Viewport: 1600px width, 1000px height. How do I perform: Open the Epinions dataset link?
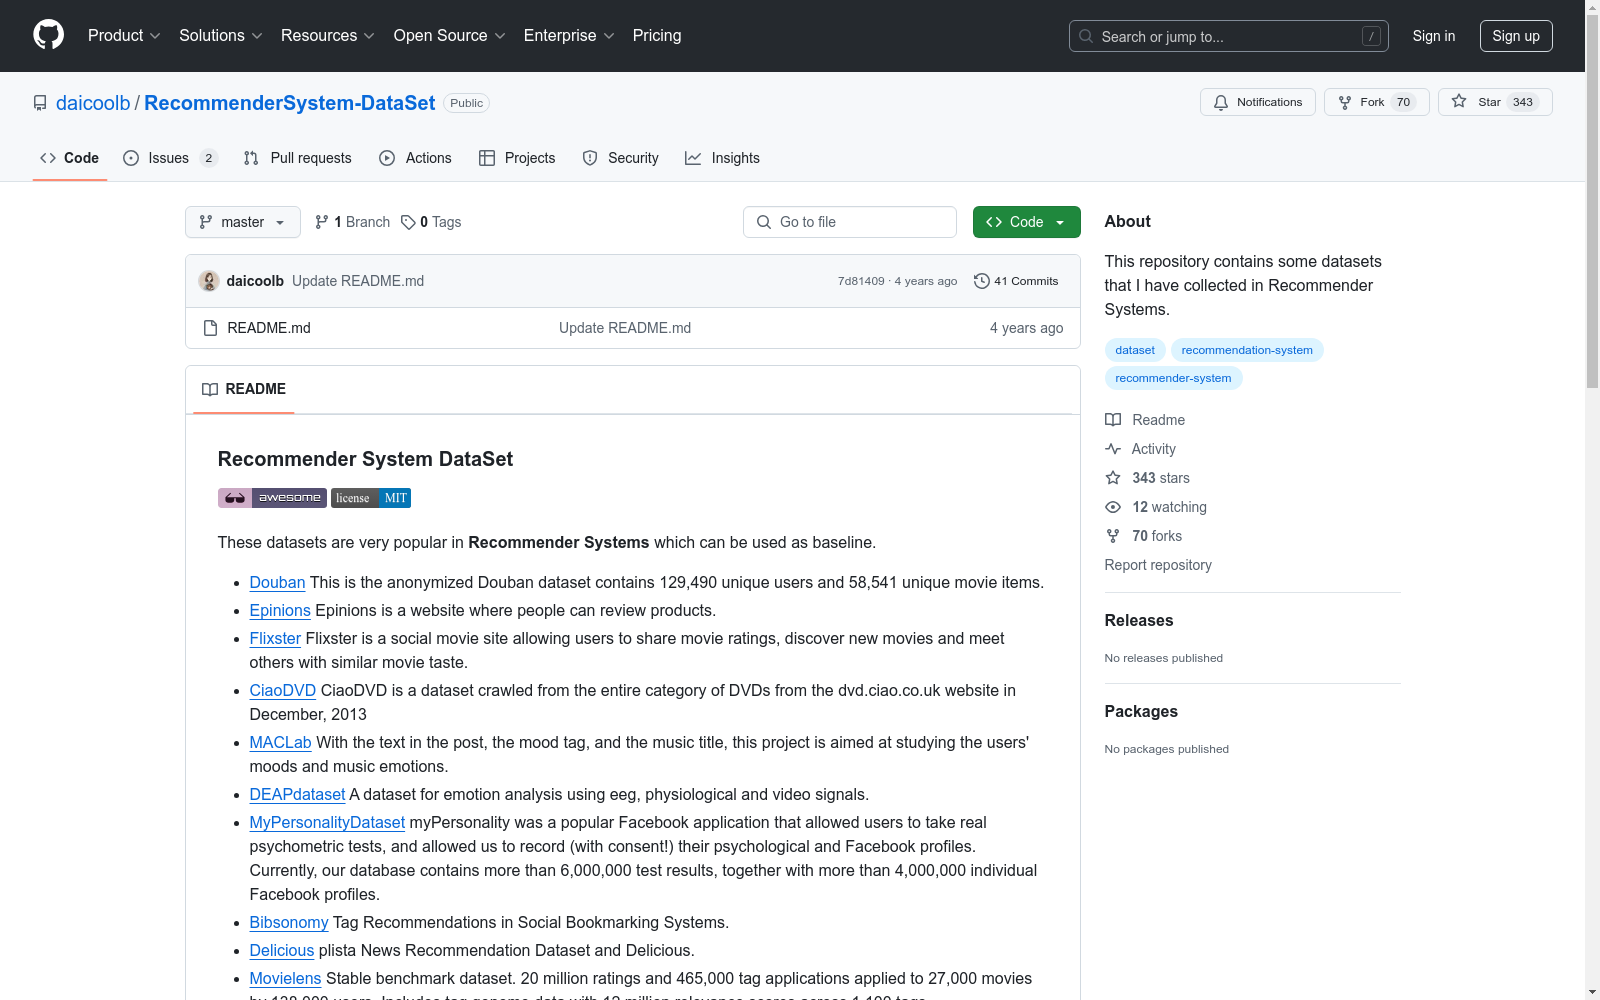(x=280, y=610)
